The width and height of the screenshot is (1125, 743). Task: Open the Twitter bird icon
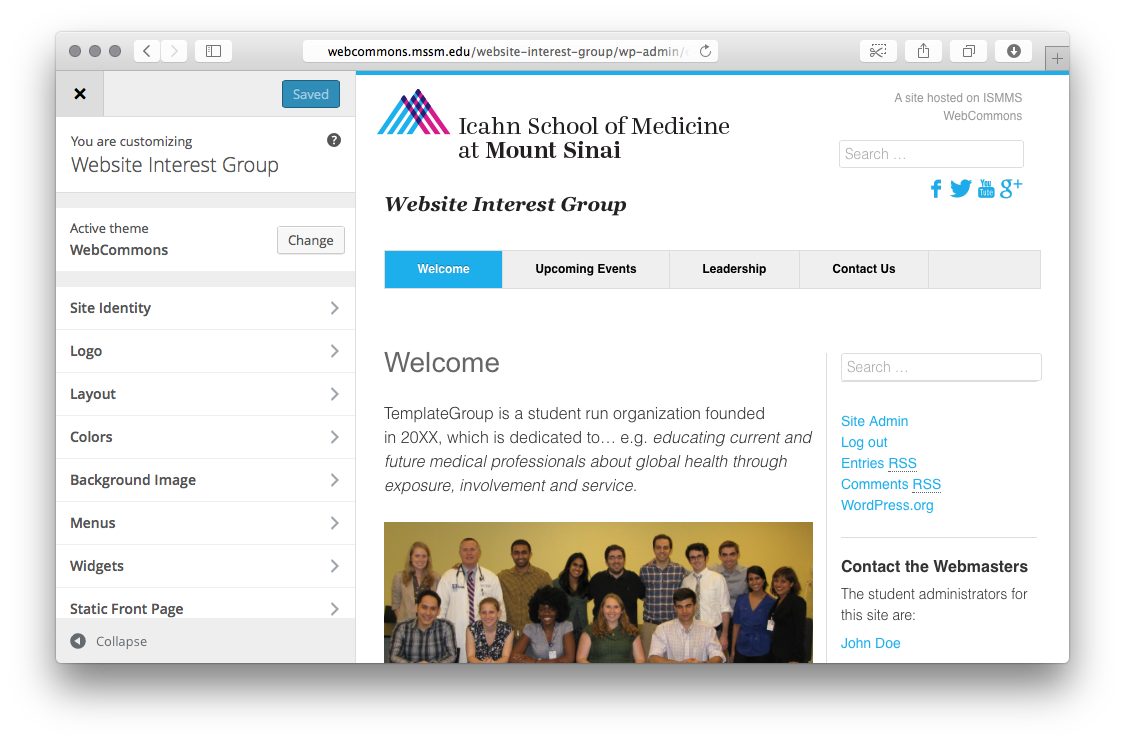point(961,189)
